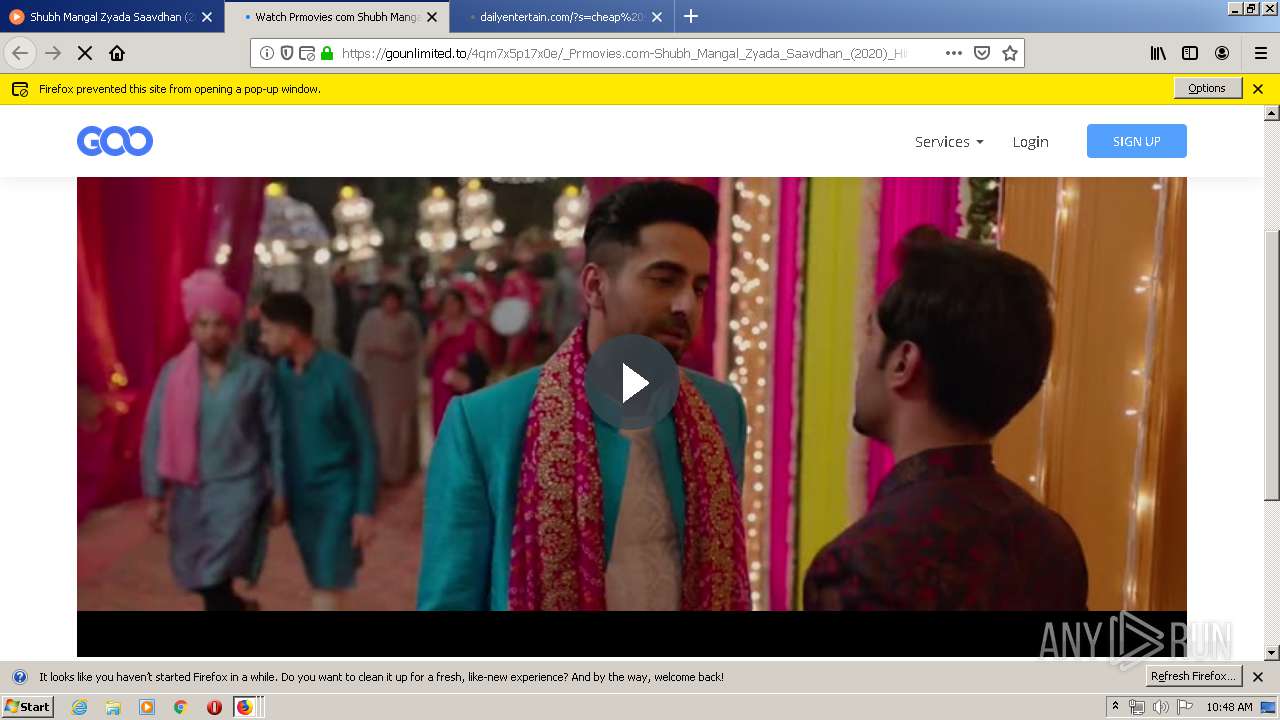1280x720 pixels.
Task: Switch to the dailyentertain.com tab
Action: point(560,17)
